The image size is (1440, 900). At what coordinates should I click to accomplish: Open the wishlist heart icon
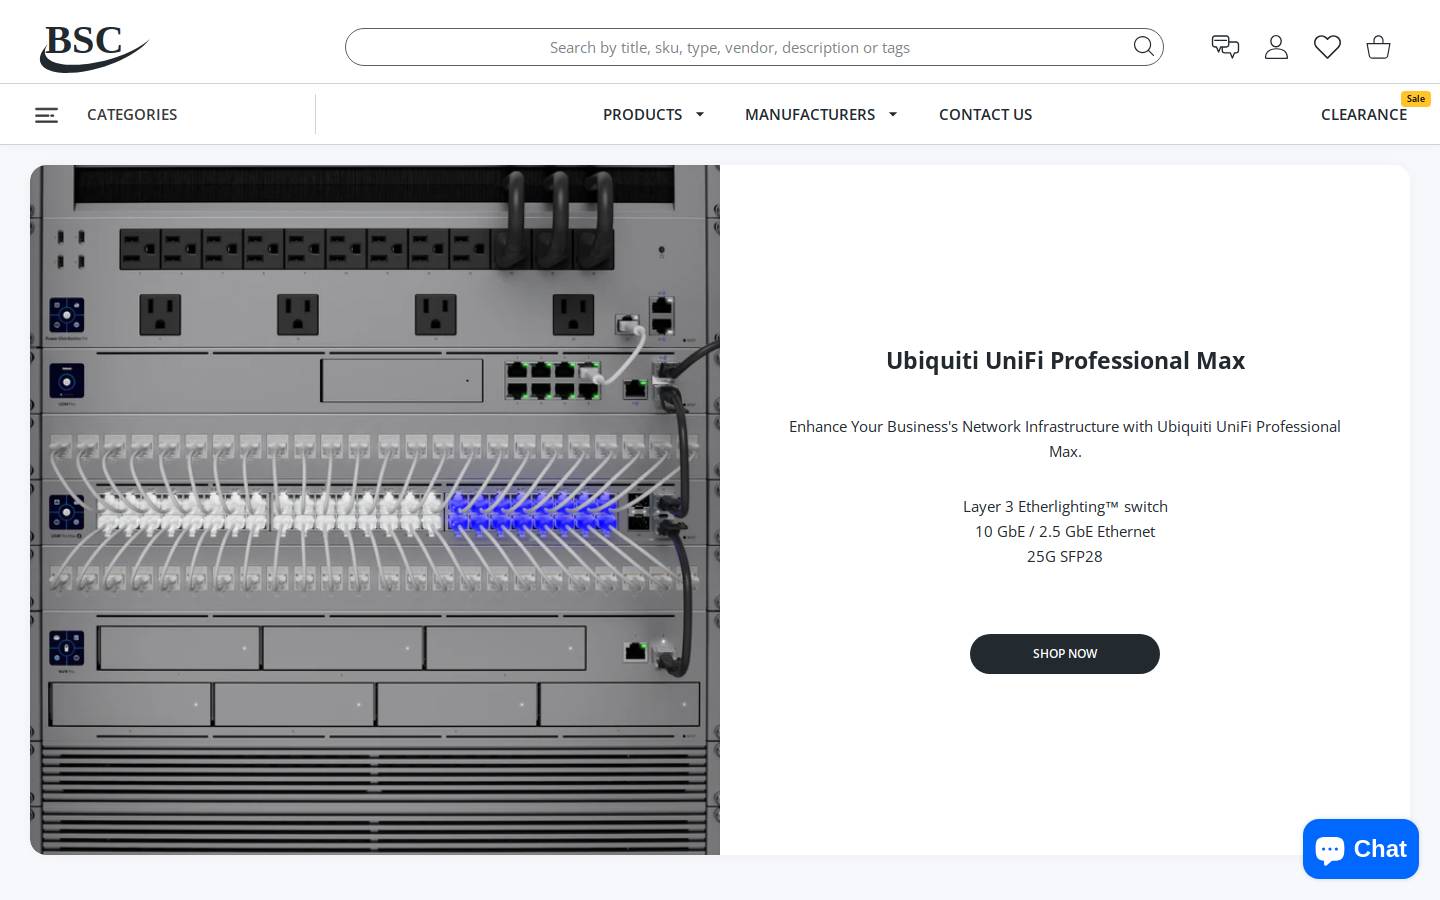click(1327, 47)
